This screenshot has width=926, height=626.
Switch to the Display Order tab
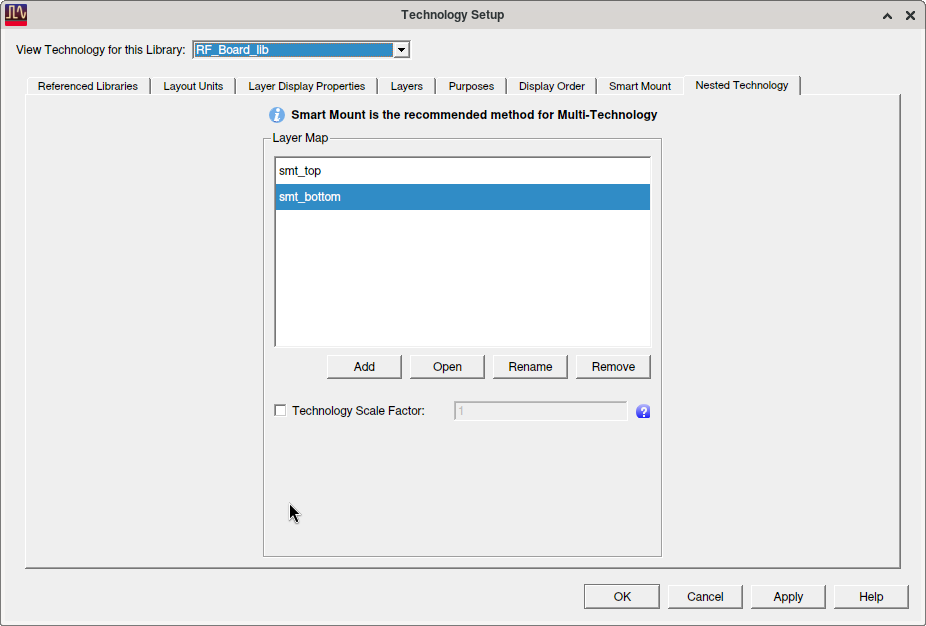[x=552, y=86]
